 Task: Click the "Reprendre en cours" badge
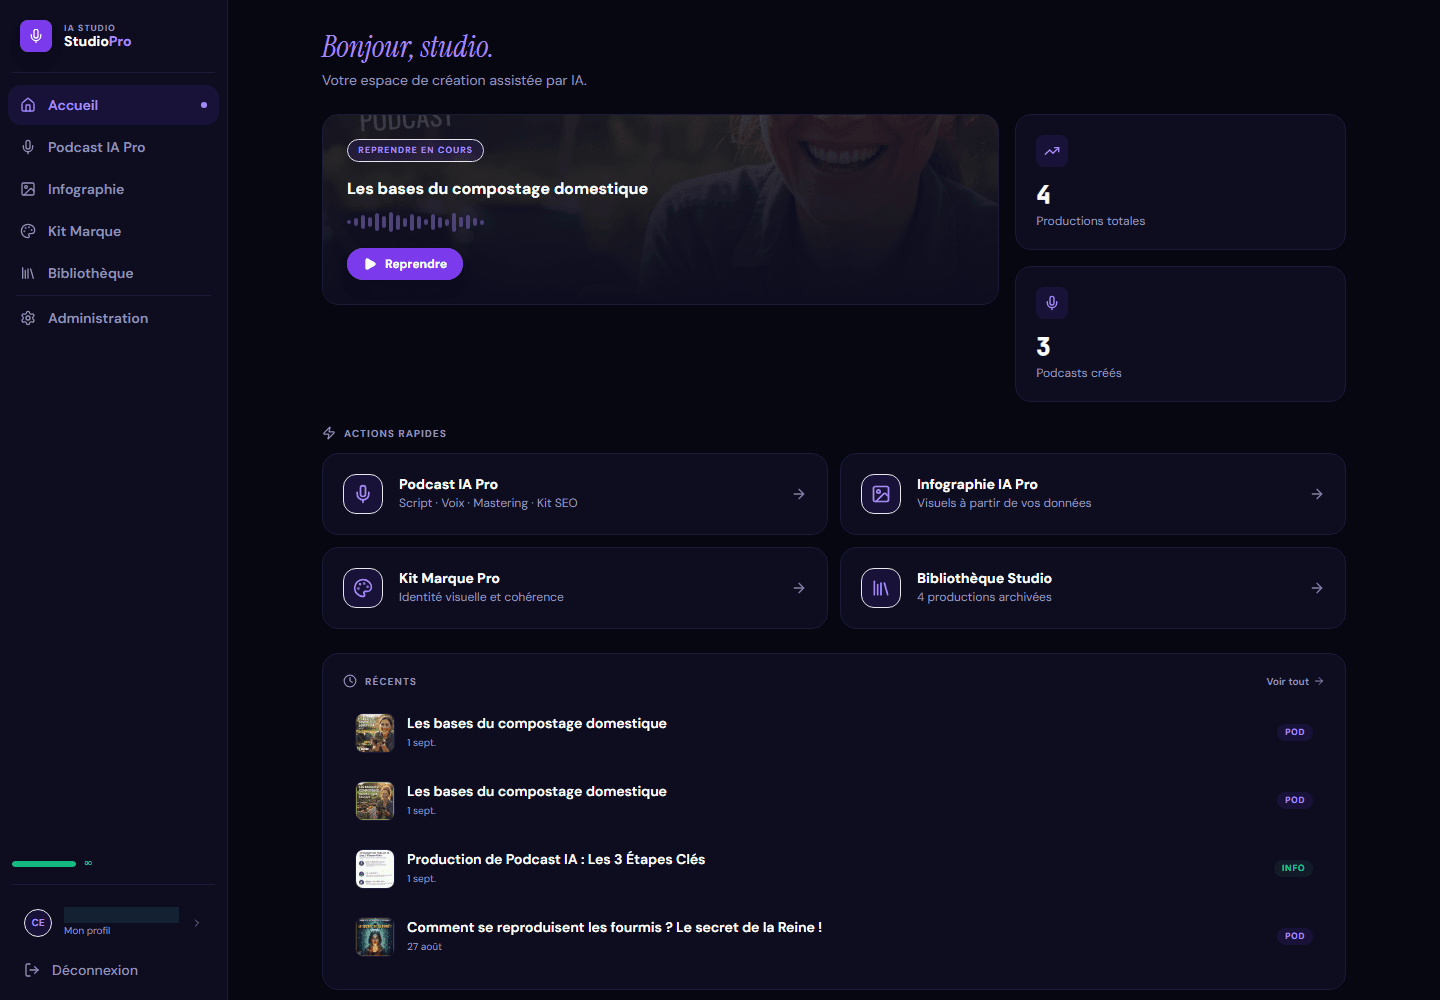point(415,150)
